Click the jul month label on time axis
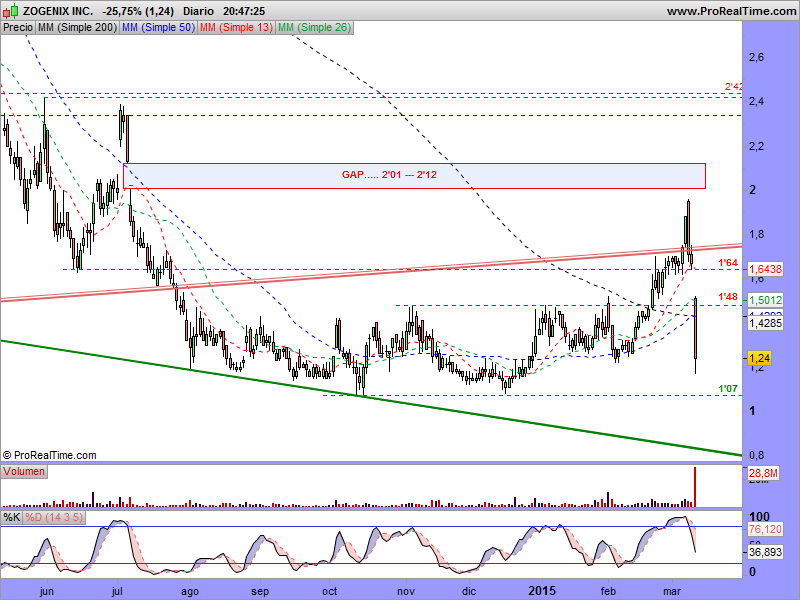 click(117, 591)
